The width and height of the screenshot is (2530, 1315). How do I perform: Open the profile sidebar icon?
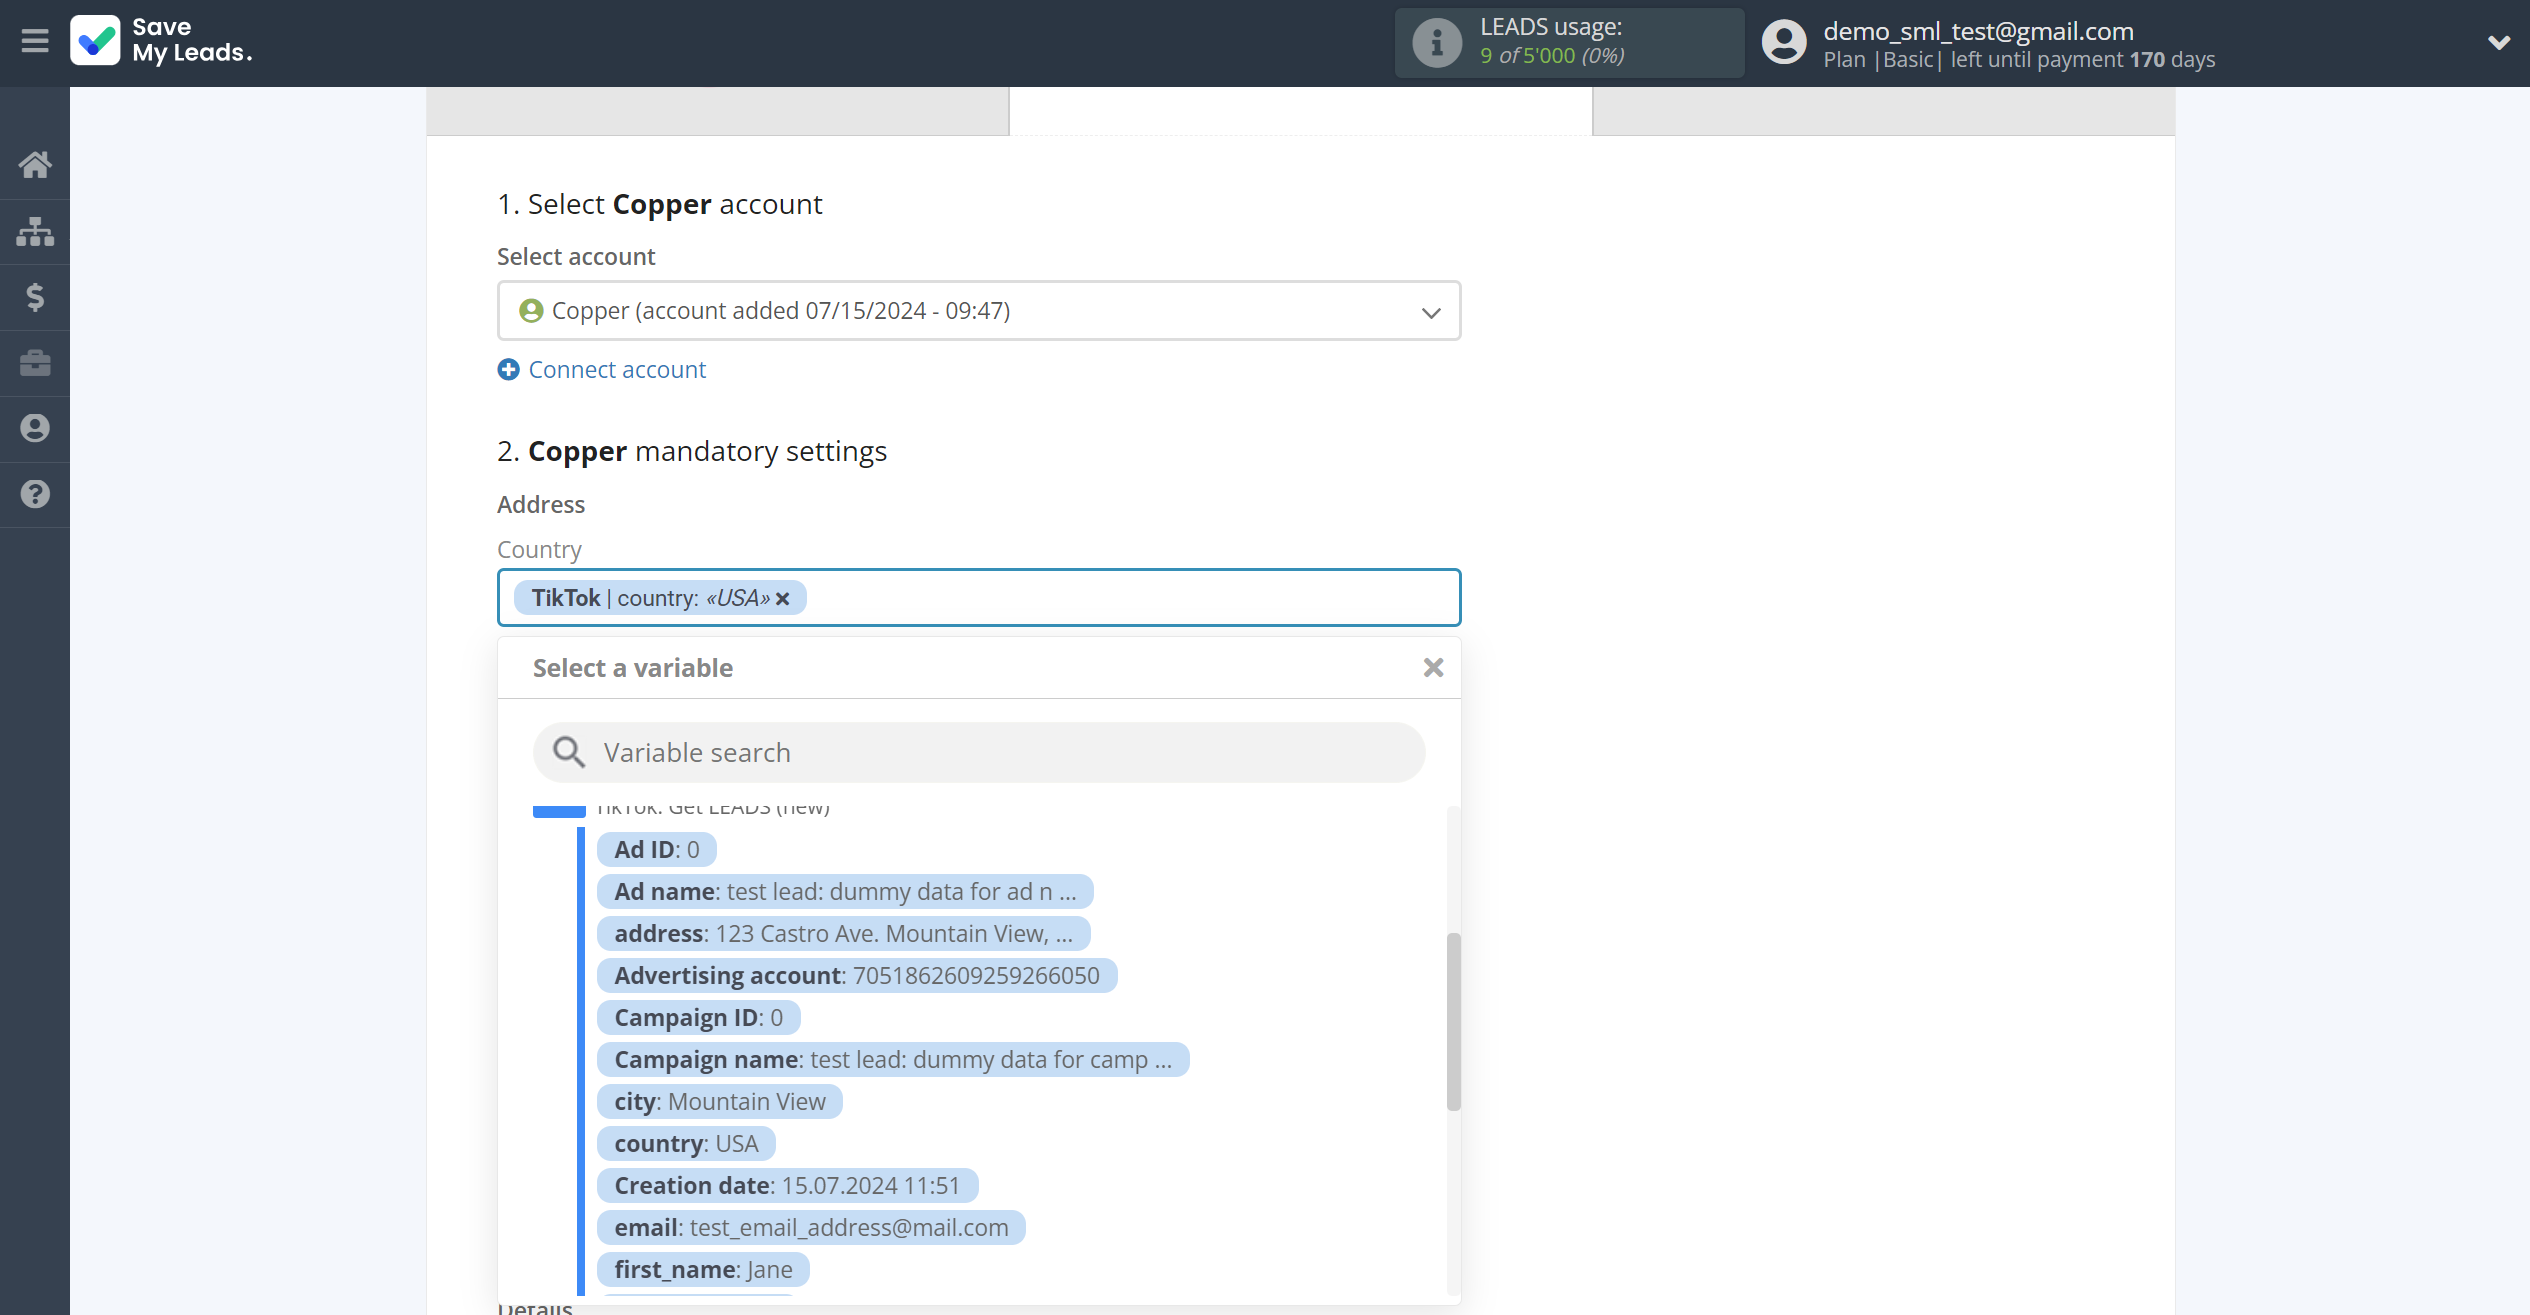click(35, 429)
